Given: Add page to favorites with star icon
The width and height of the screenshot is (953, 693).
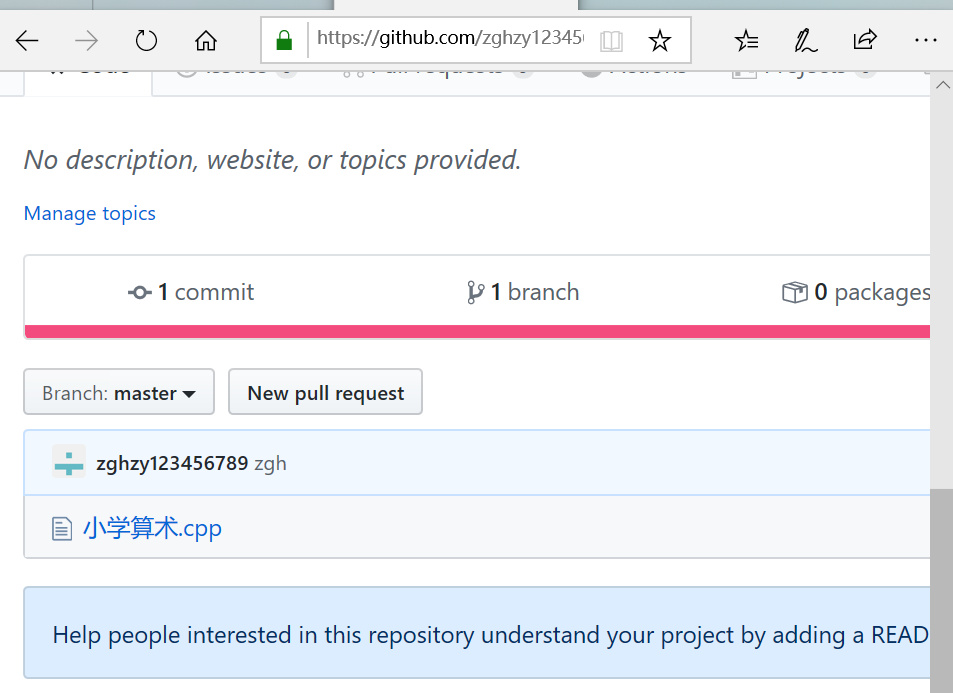Looking at the screenshot, I should click(x=659, y=41).
